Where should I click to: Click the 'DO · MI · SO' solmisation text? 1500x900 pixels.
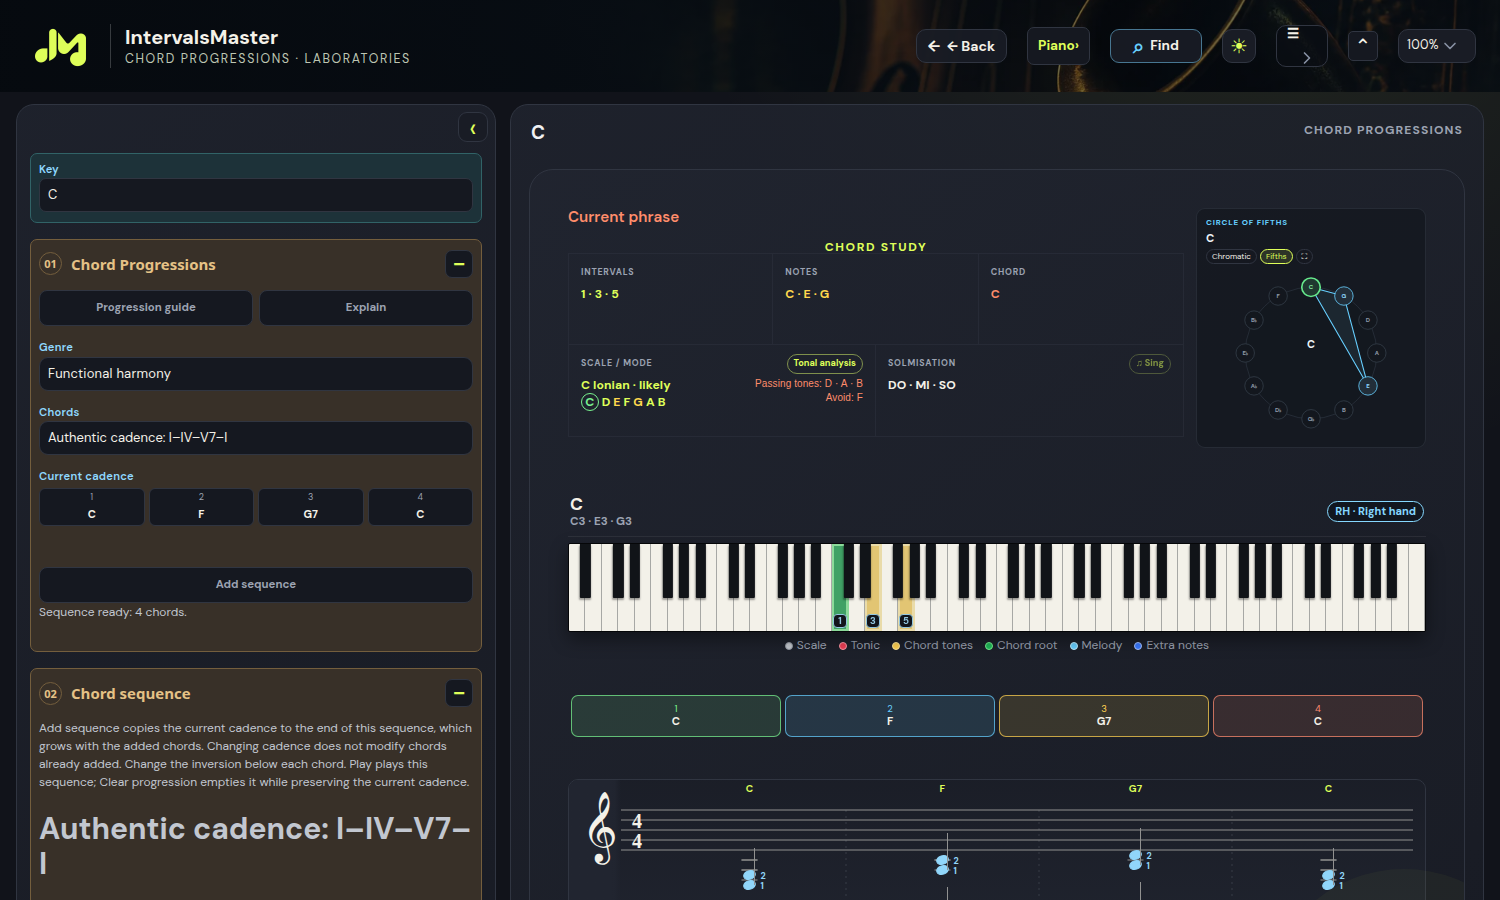coord(922,385)
